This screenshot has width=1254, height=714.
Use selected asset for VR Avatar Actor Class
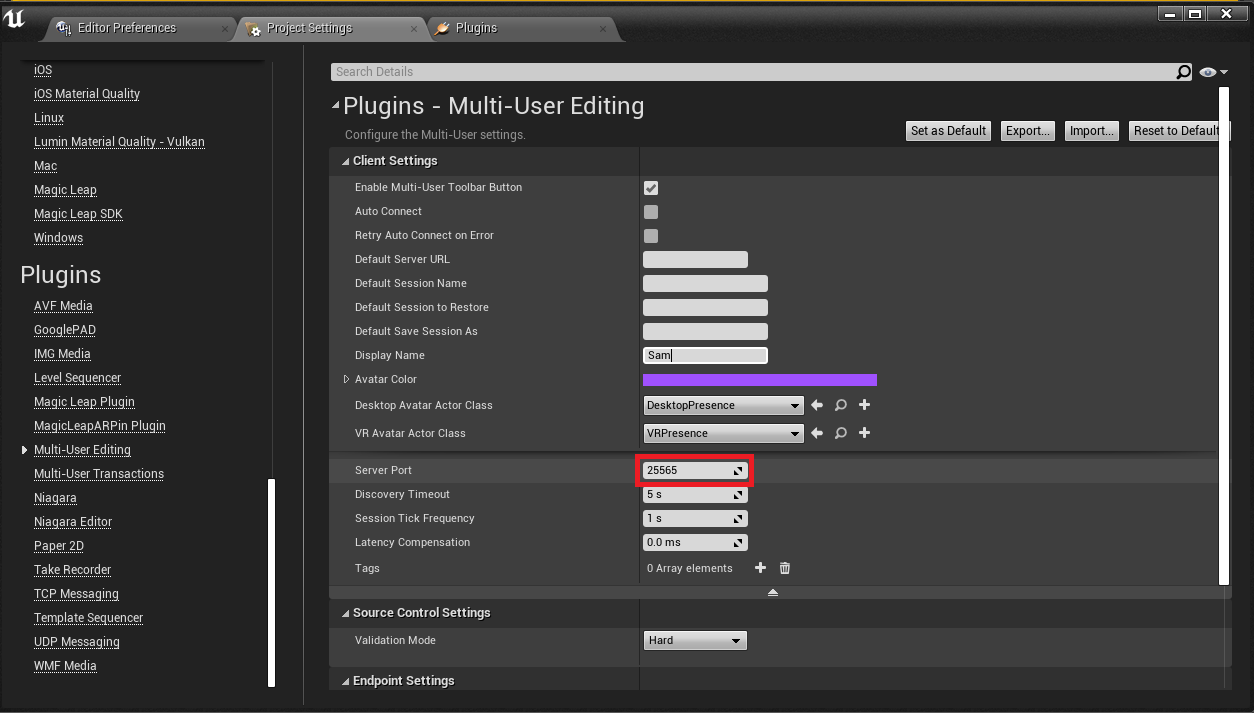coord(817,433)
